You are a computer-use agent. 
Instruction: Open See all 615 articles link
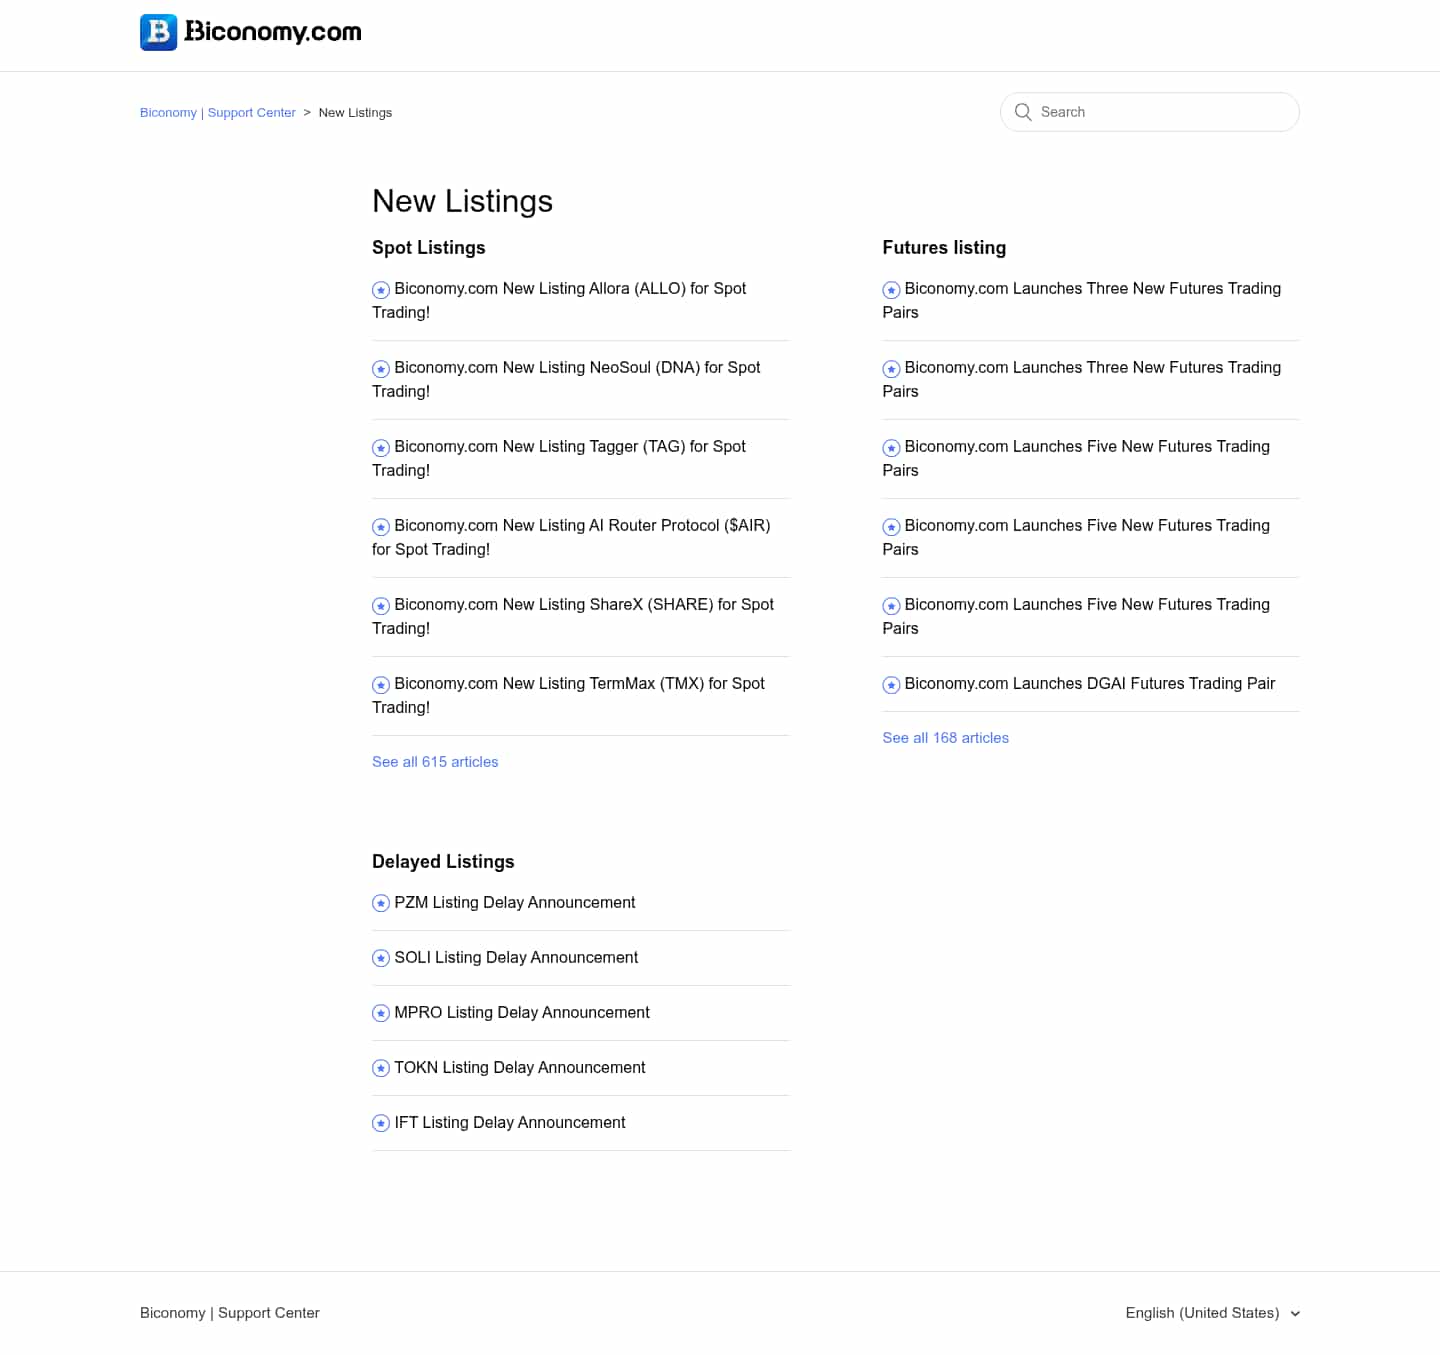click(435, 762)
